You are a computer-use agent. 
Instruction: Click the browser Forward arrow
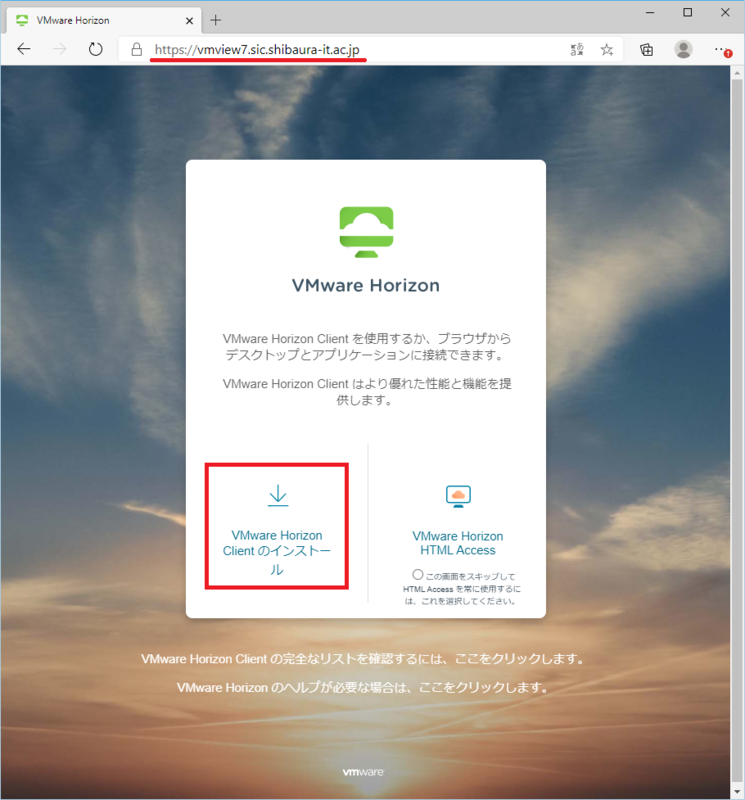pos(60,49)
